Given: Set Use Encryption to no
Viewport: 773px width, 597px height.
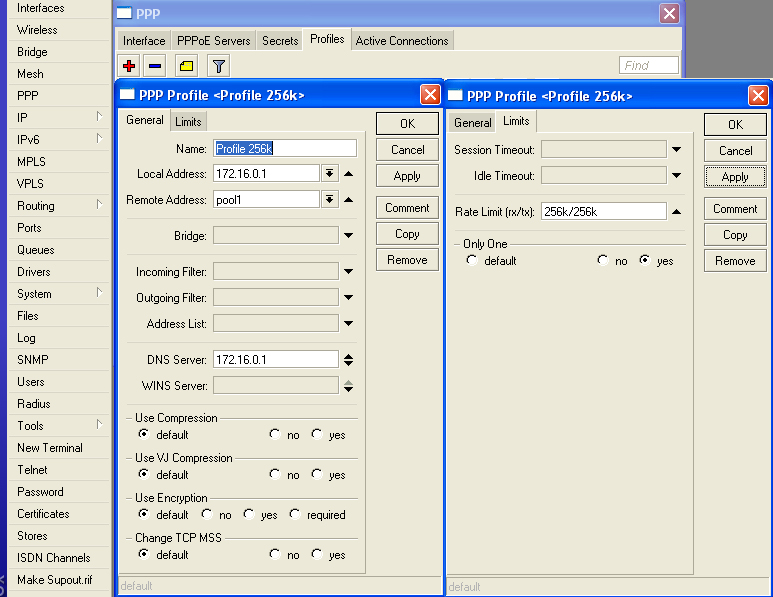Looking at the screenshot, I should 207,514.
